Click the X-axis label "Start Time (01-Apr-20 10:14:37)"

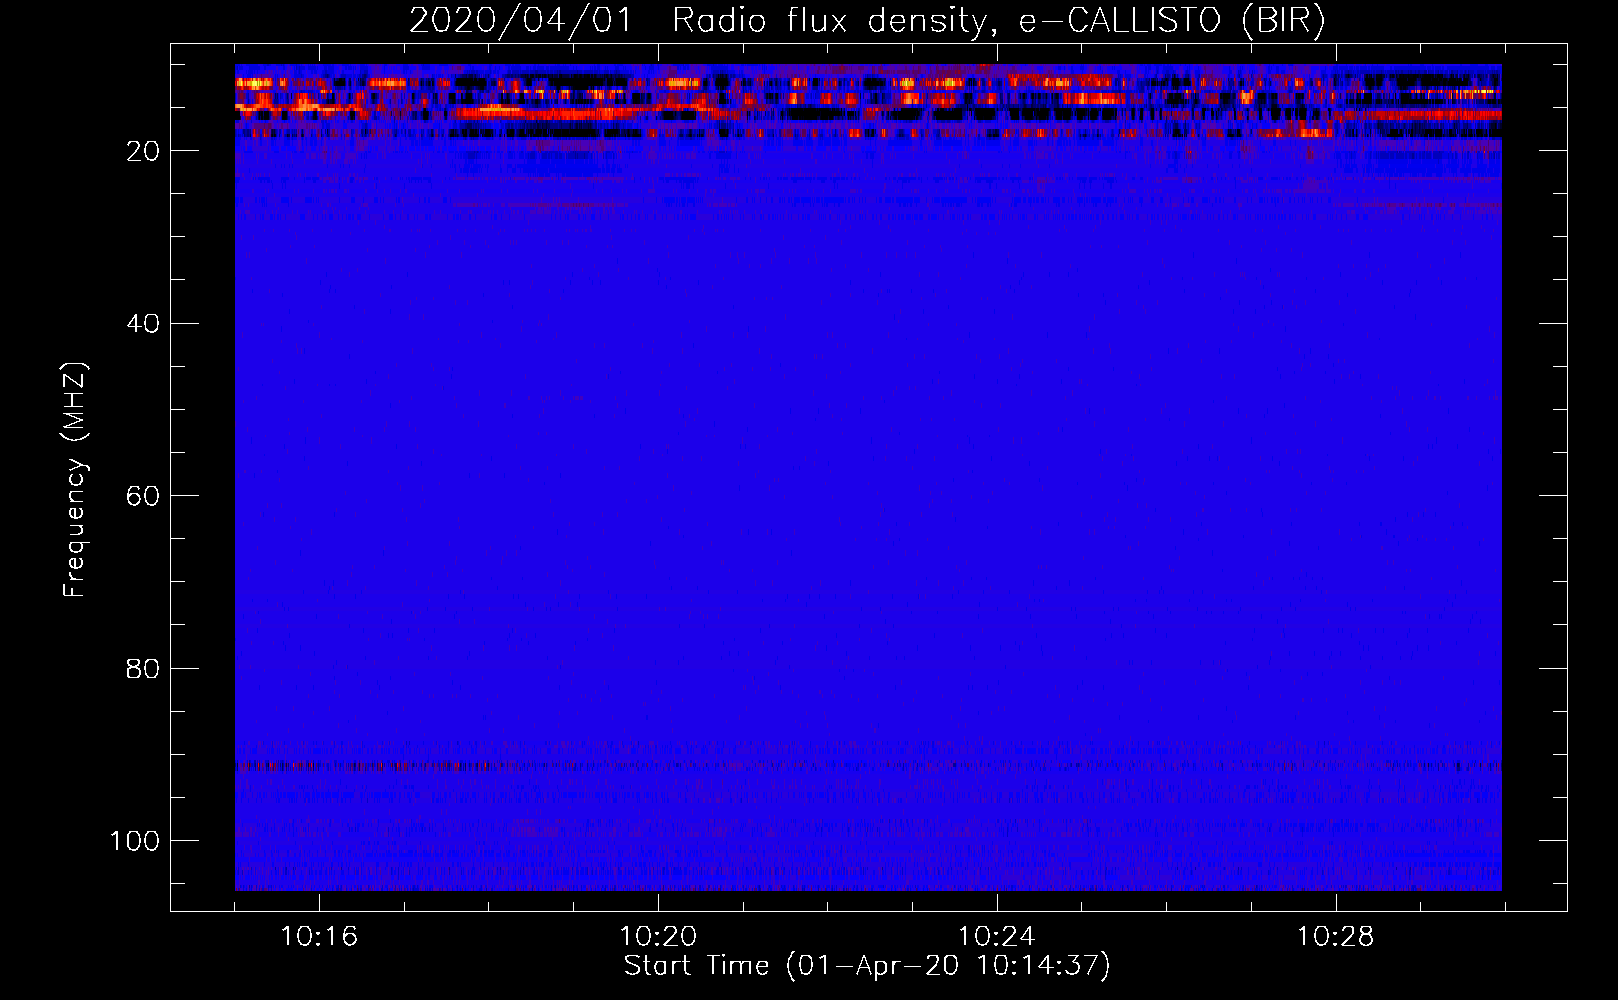pyautogui.click(x=867, y=966)
